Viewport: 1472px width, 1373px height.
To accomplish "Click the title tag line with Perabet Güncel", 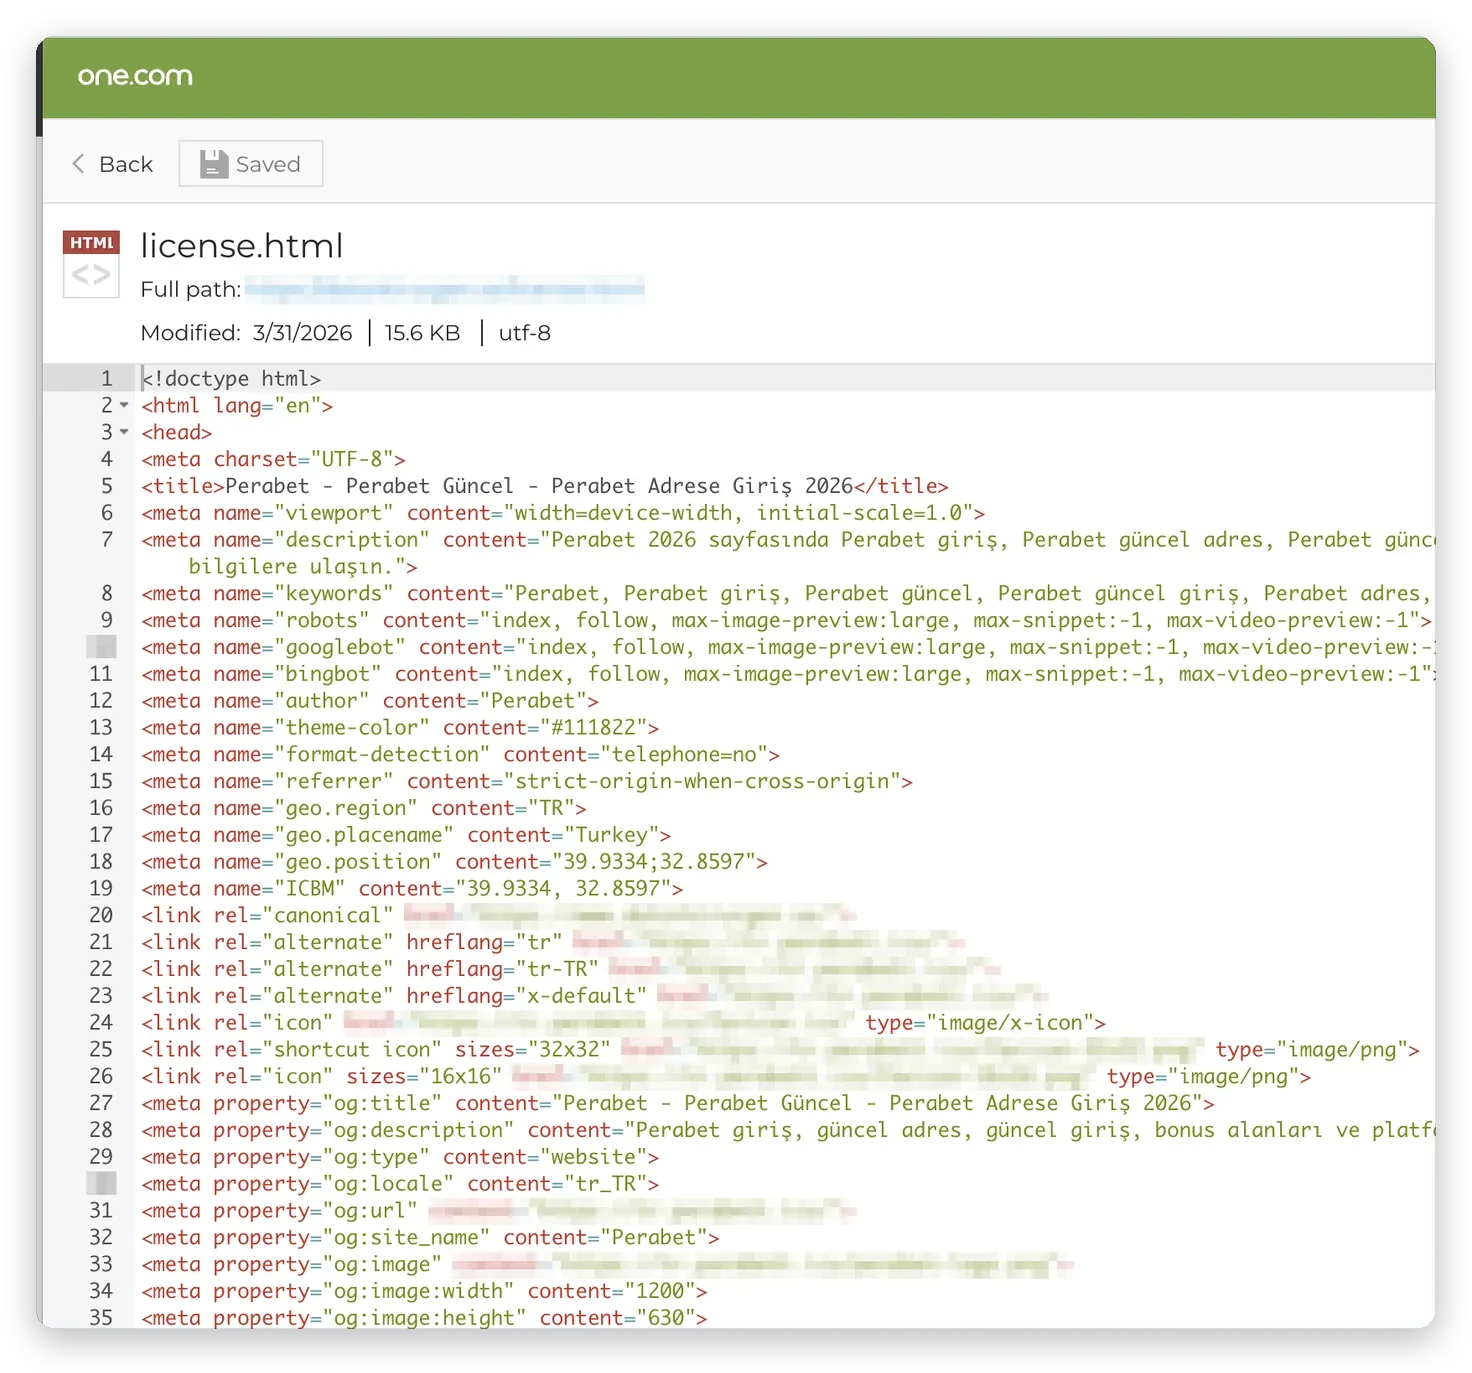I will coord(545,486).
